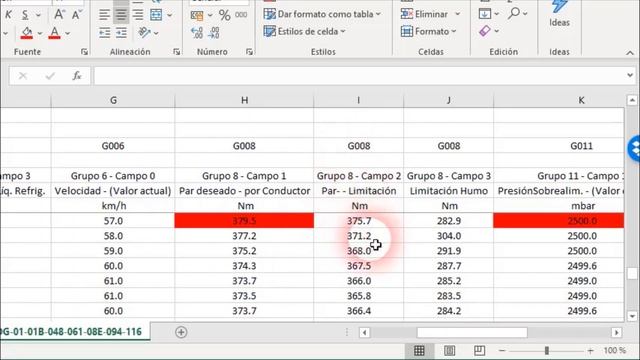Click the text orientation icon
Screen dimensions: 640x360
144,32
